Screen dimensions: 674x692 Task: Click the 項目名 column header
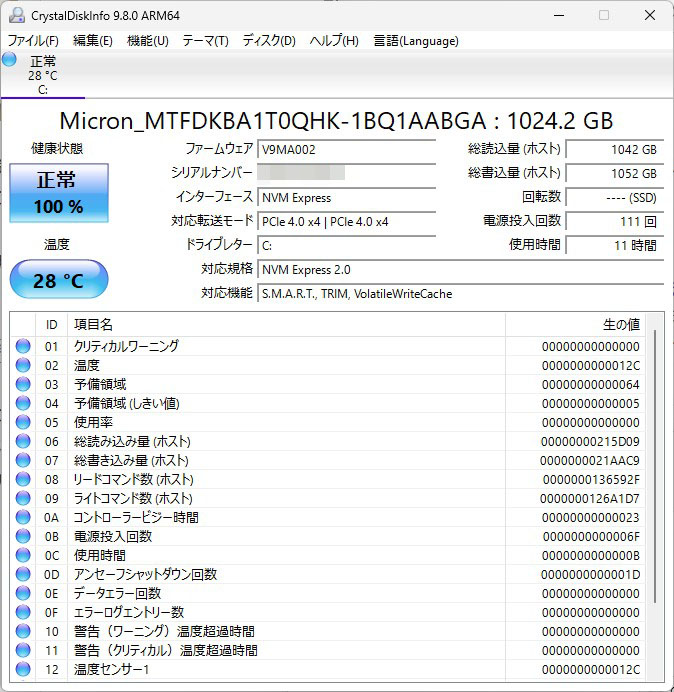(x=94, y=325)
